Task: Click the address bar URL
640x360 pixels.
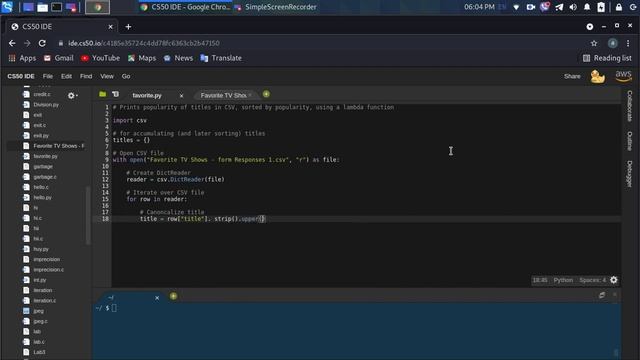Action: click(x=144, y=43)
